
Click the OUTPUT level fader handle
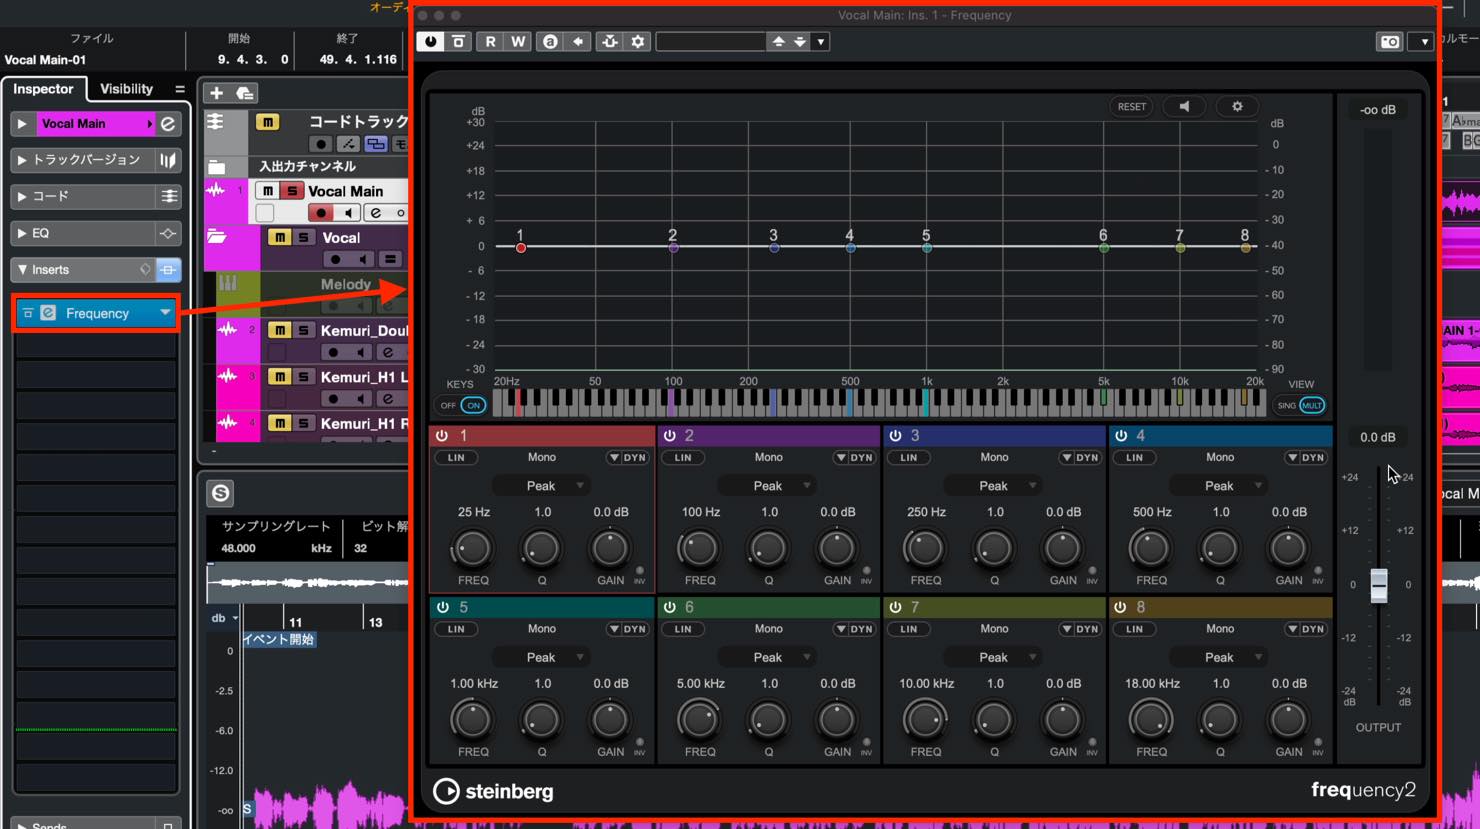click(x=1379, y=585)
